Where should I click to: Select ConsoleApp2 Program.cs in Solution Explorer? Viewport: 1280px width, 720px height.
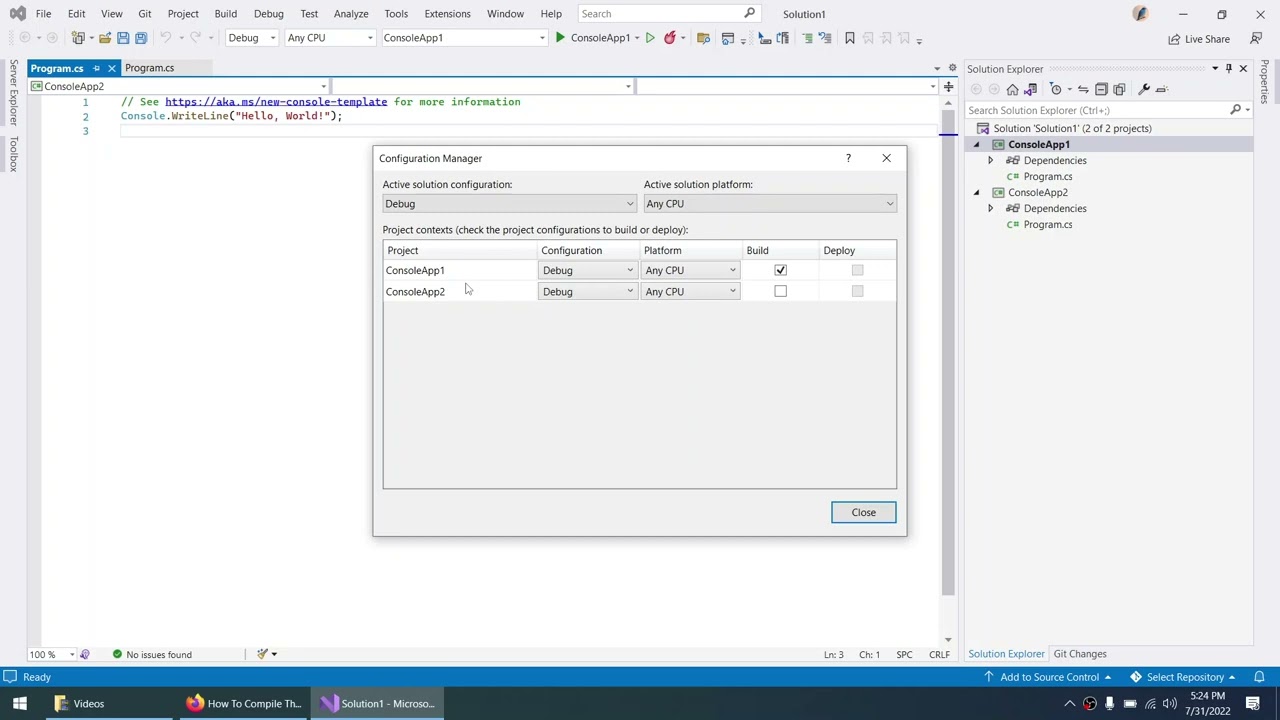pyautogui.click(x=1047, y=225)
